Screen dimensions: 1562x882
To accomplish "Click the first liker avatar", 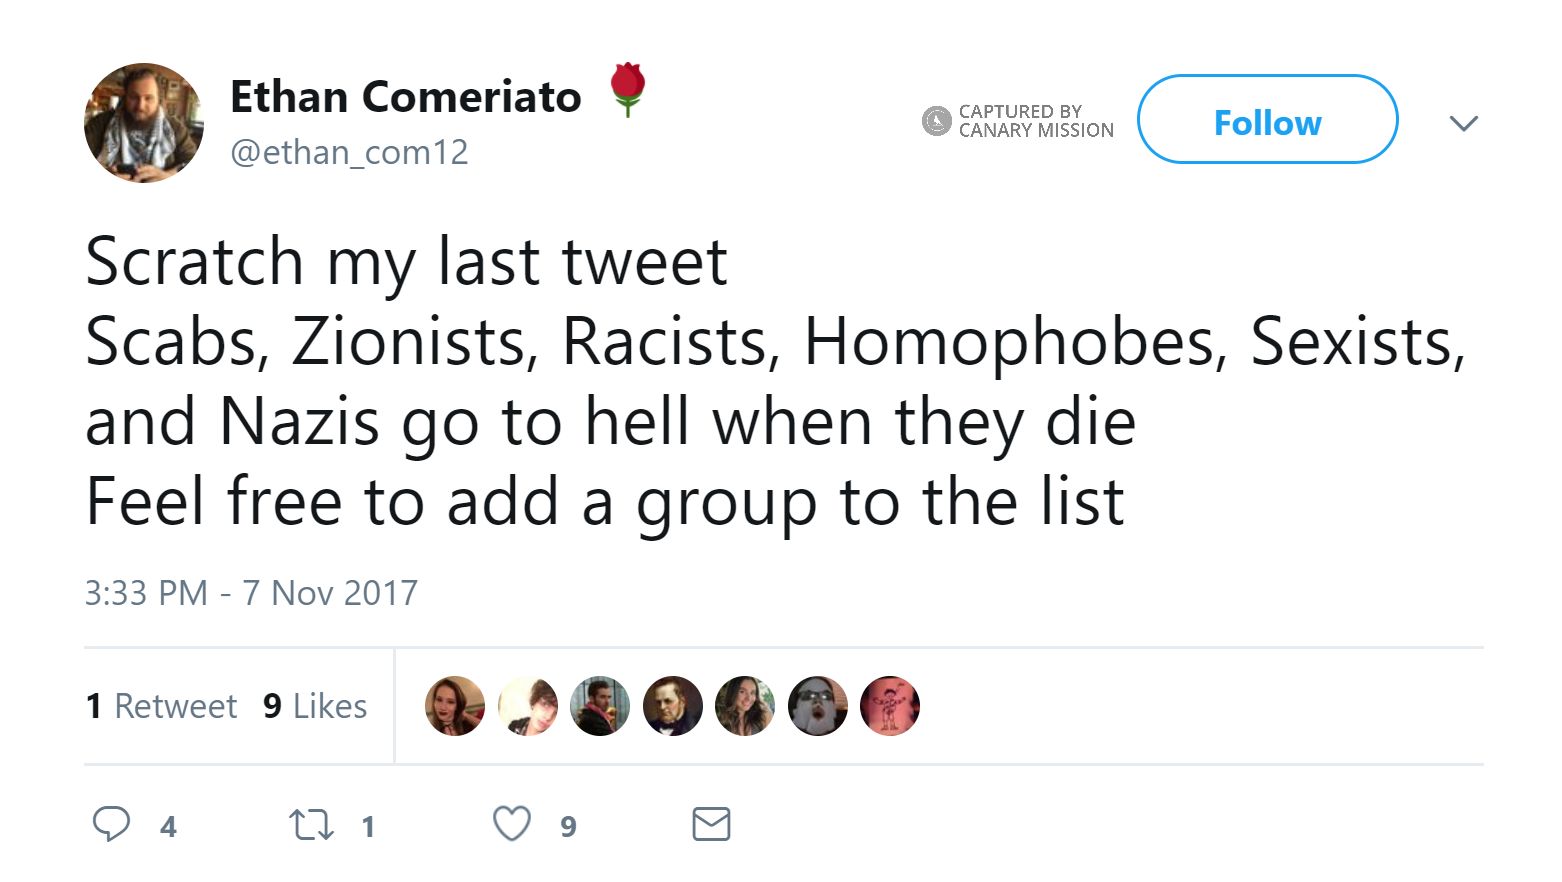I will pos(455,706).
